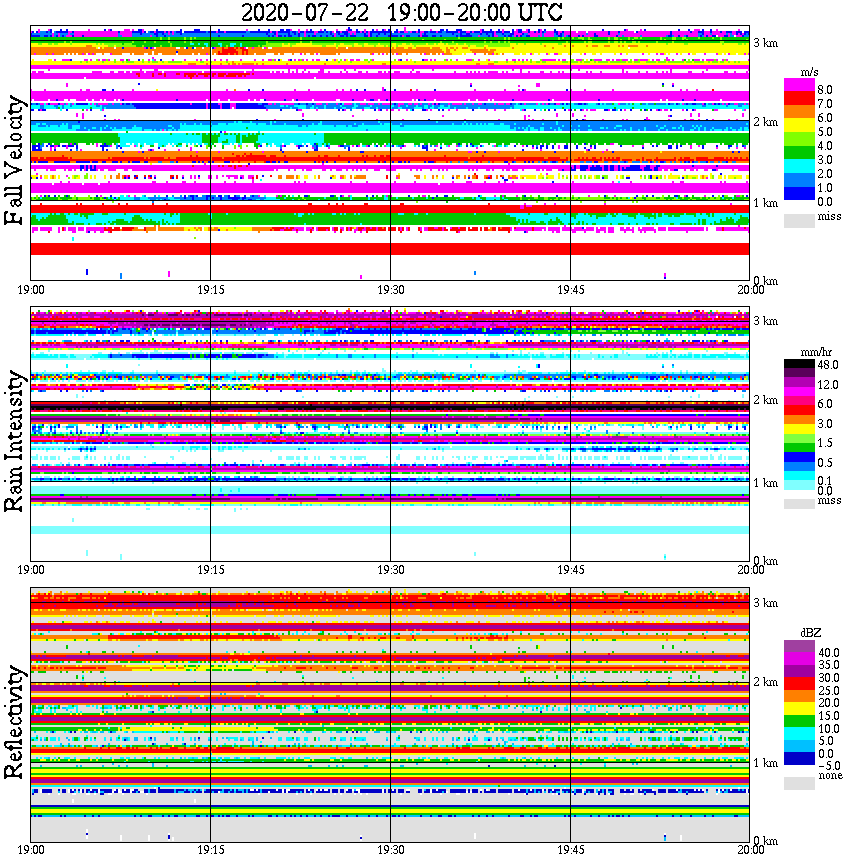Select the gray 'none' swatch in the dBZ legend
Screen dimensions: 850x868
click(799, 783)
